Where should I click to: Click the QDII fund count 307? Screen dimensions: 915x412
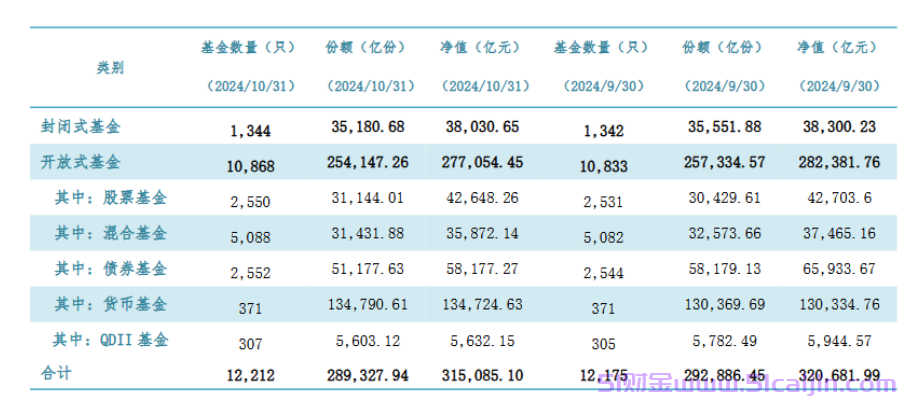pos(250,344)
